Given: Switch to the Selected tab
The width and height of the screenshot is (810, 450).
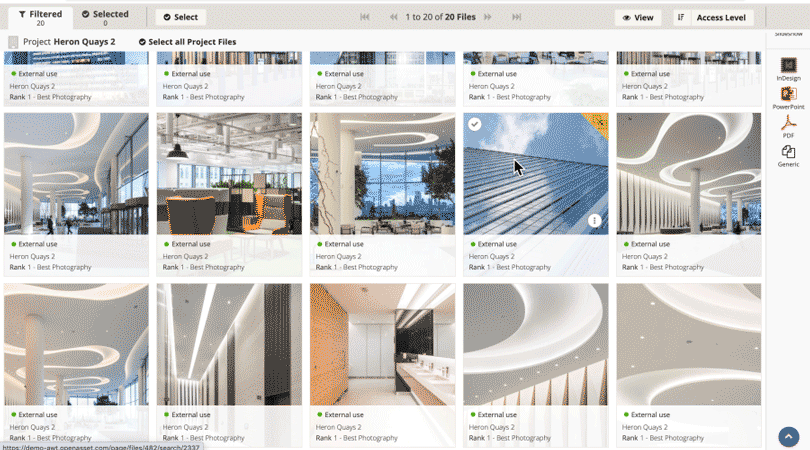Looking at the screenshot, I should tap(105, 18).
